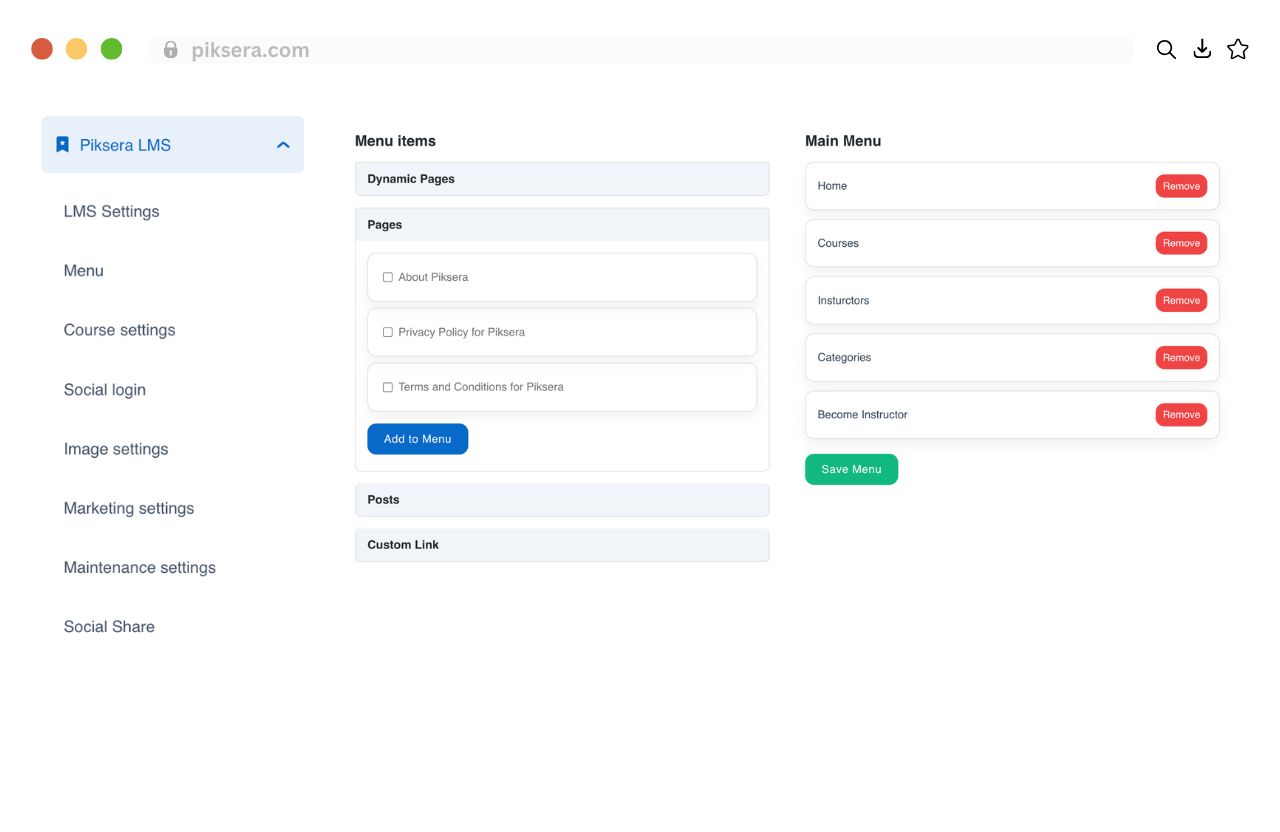1280x832 pixels.
Task: Click the Piksera LMS bookmark icon
Action: click(62, 145)
